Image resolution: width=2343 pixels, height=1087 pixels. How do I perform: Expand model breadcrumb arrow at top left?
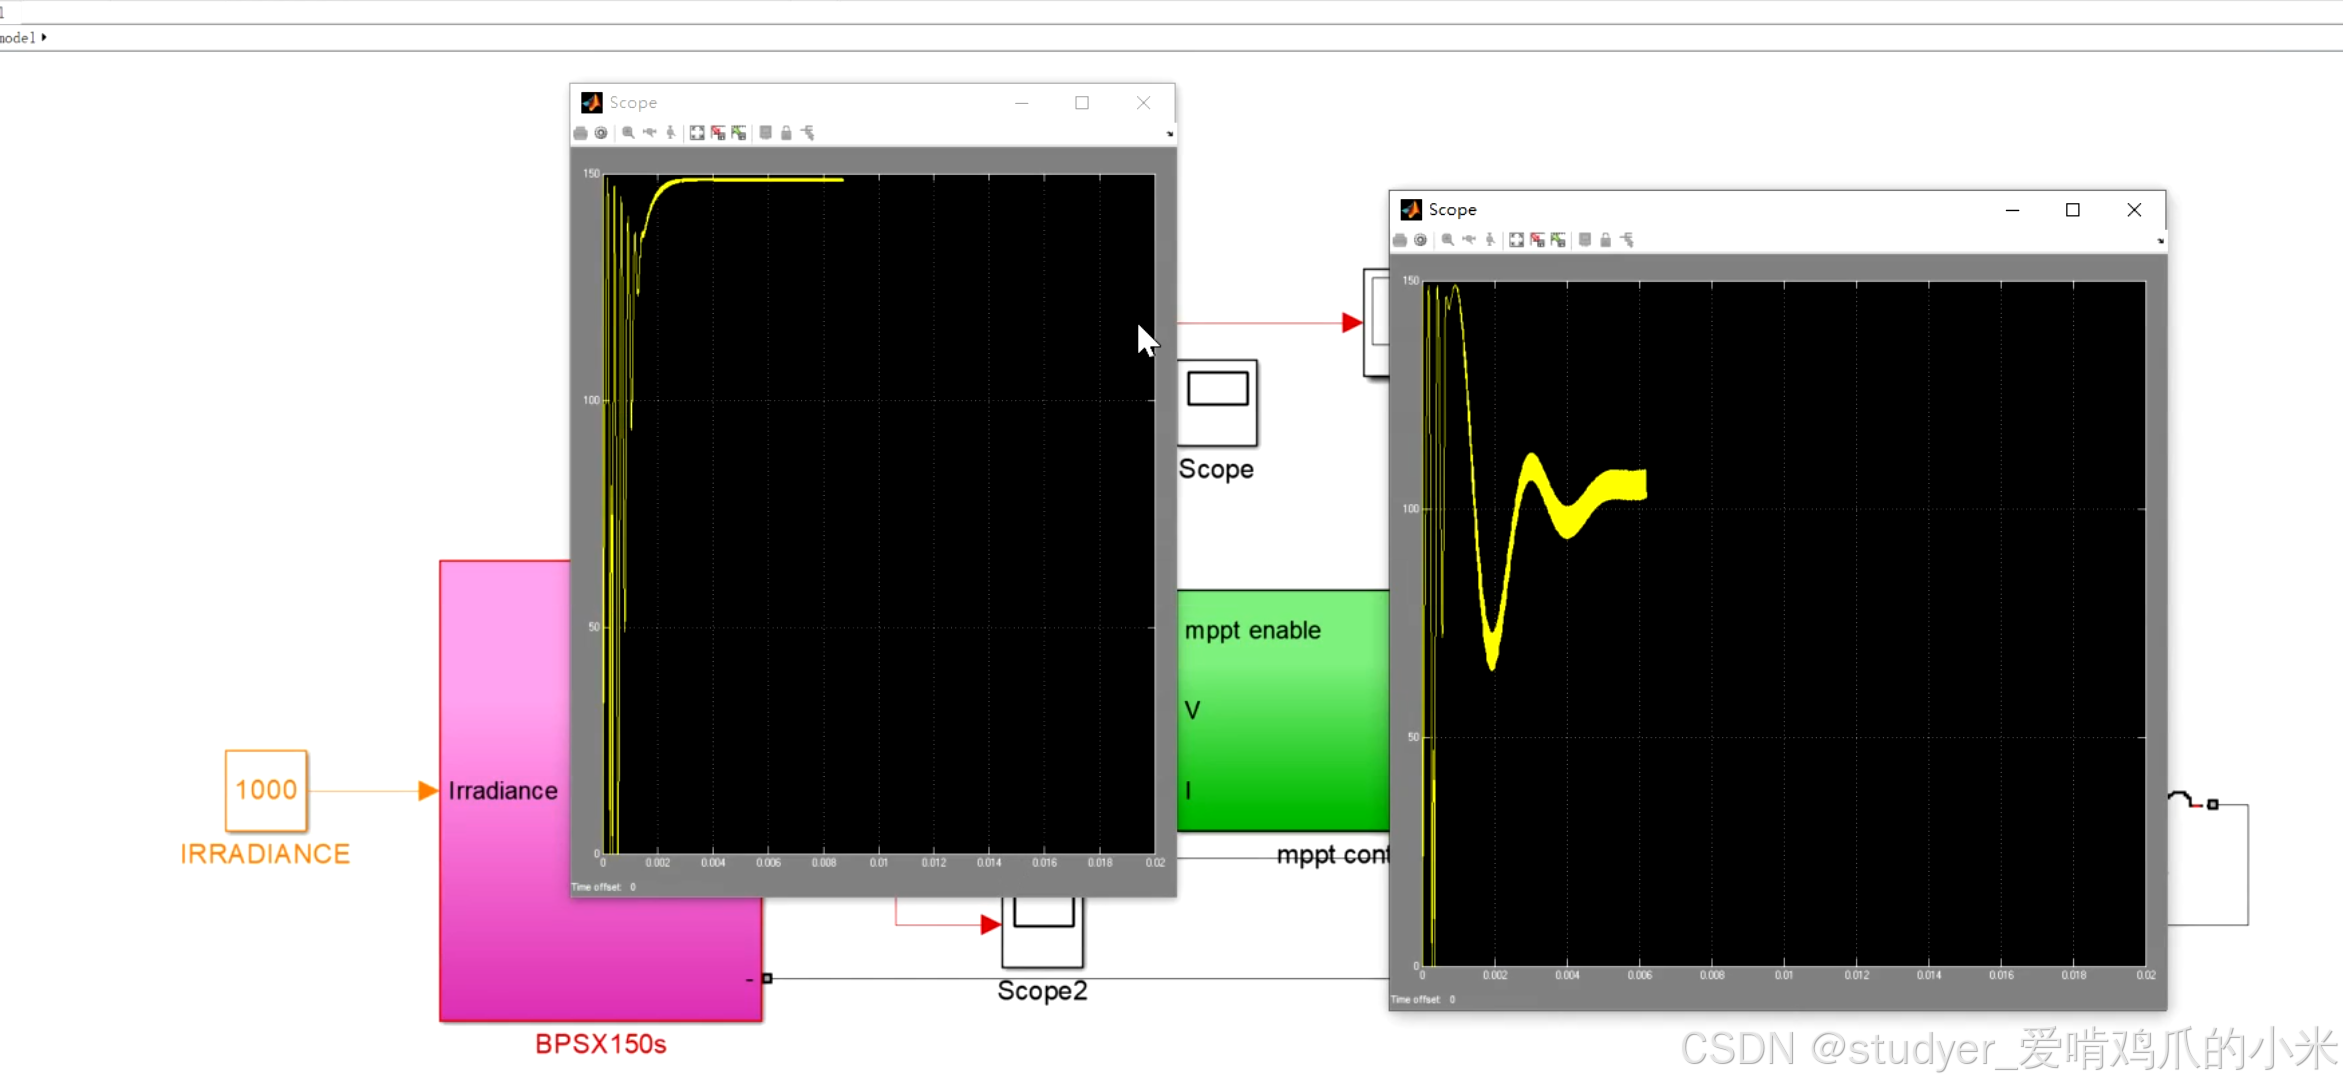pyautogui.click(x=44, y=37)
